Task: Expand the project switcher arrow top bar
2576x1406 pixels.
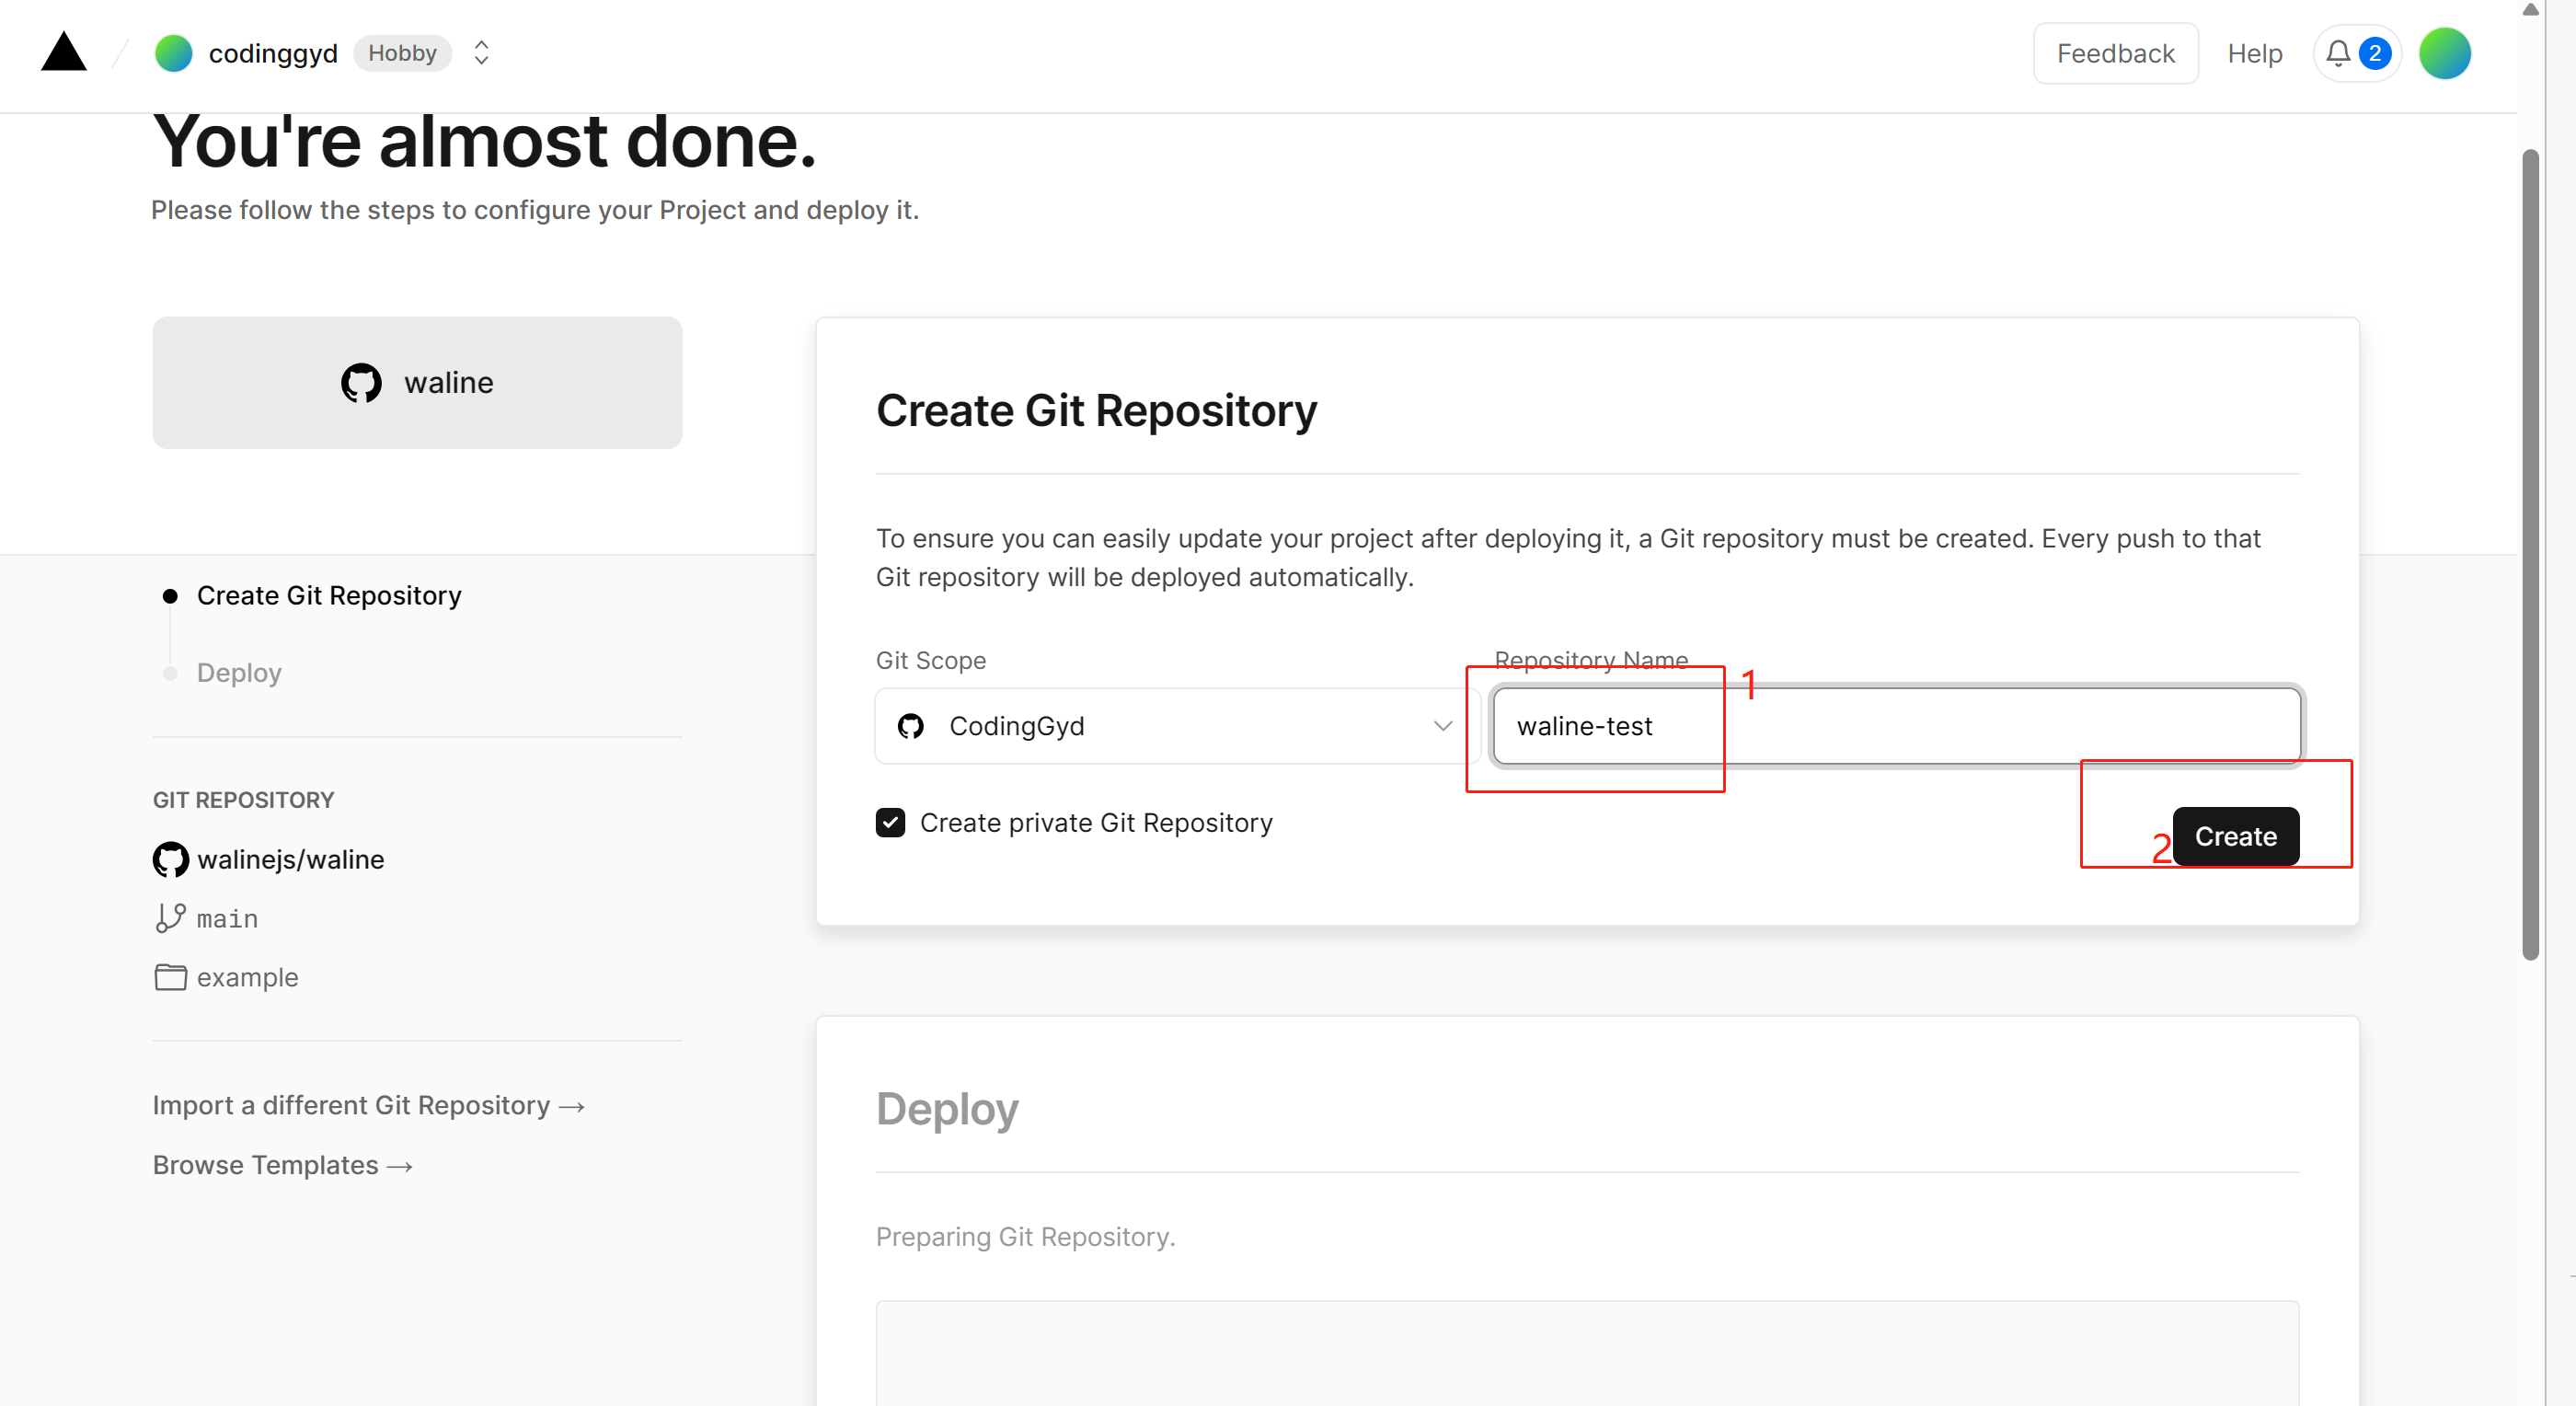Action: pyautogui.click(x=479, y=52)
